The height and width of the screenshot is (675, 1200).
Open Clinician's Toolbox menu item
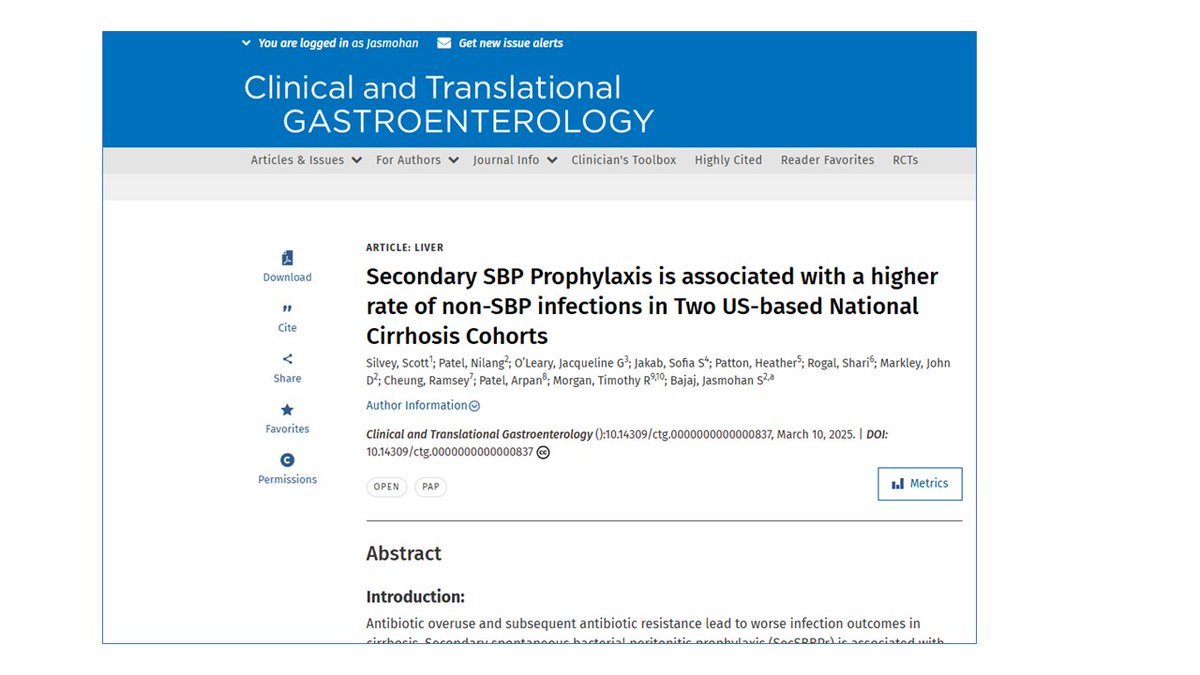624,160
